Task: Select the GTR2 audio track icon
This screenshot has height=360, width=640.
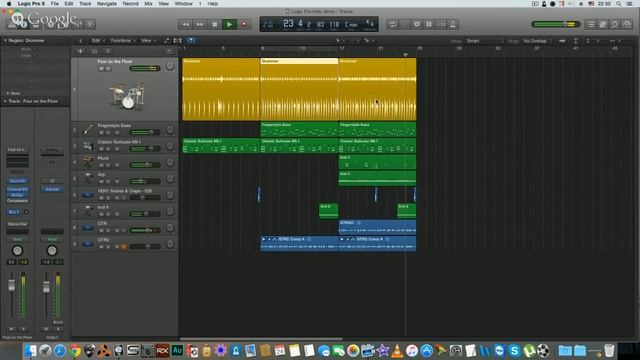Action: (87, 244)
